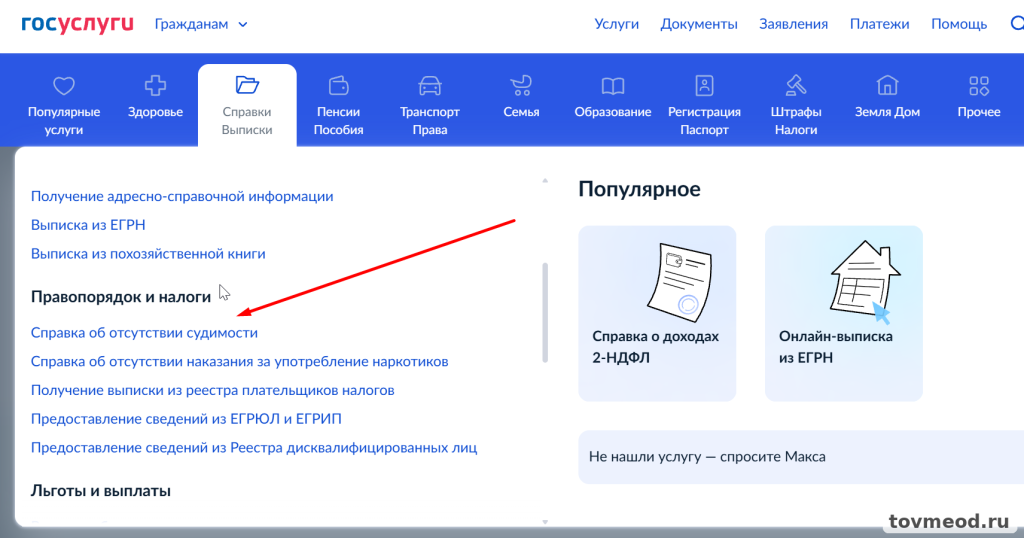
Task: Select the stroller icon for Семья
Action: click(x=521, y=86)
